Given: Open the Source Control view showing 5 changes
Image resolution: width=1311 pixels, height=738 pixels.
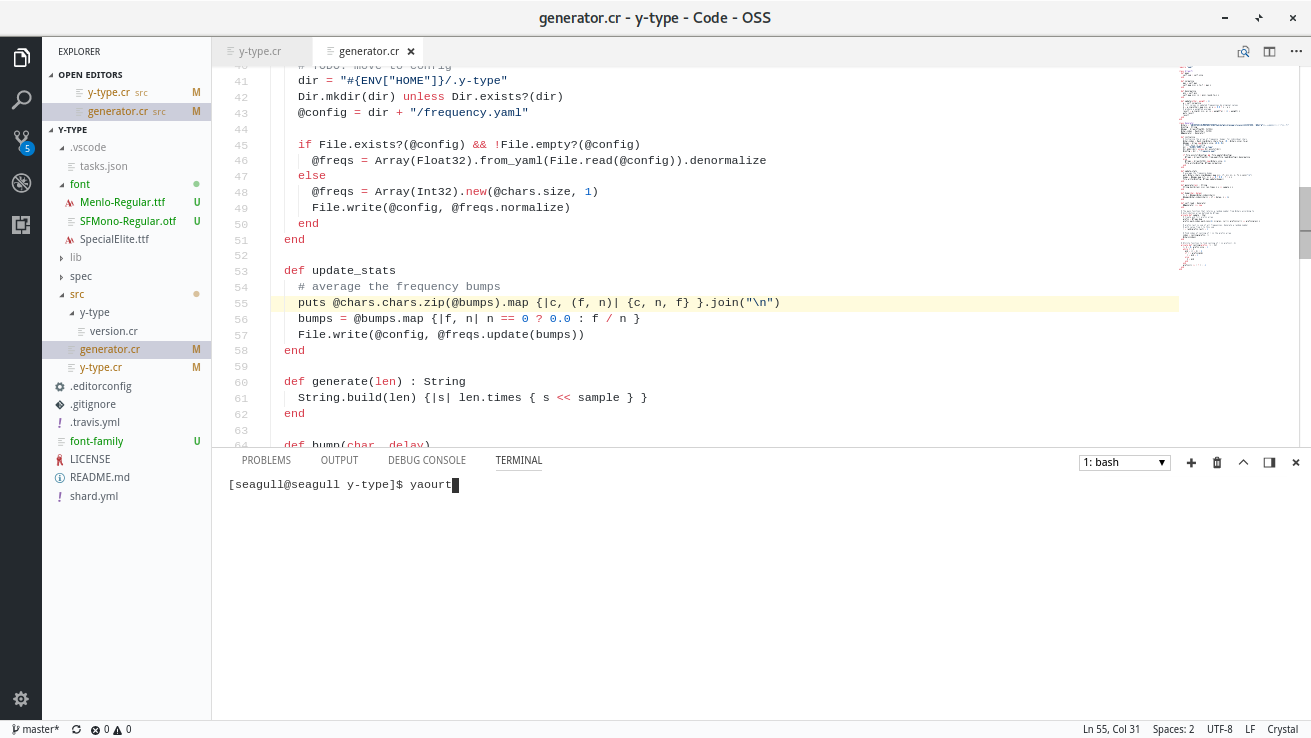Looking at the screenshot, I should pyautogui.click(x=20, y=141).
